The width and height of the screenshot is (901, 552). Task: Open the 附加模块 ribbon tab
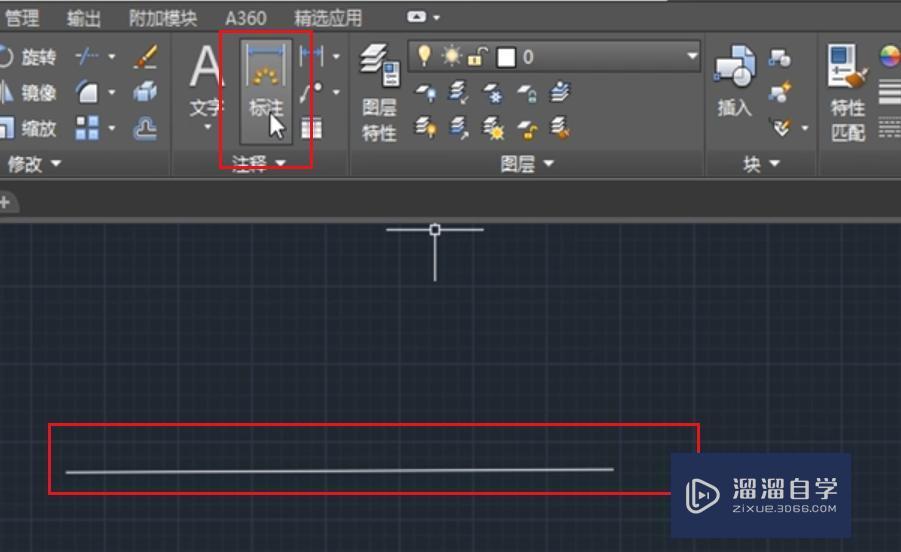(x=163, y=18)
